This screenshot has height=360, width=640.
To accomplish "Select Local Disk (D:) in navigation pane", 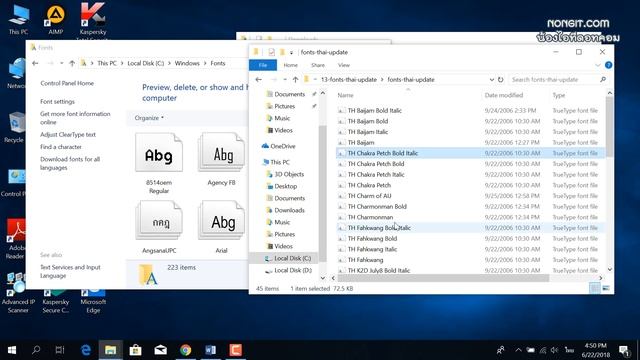I will tap(293, 270).
